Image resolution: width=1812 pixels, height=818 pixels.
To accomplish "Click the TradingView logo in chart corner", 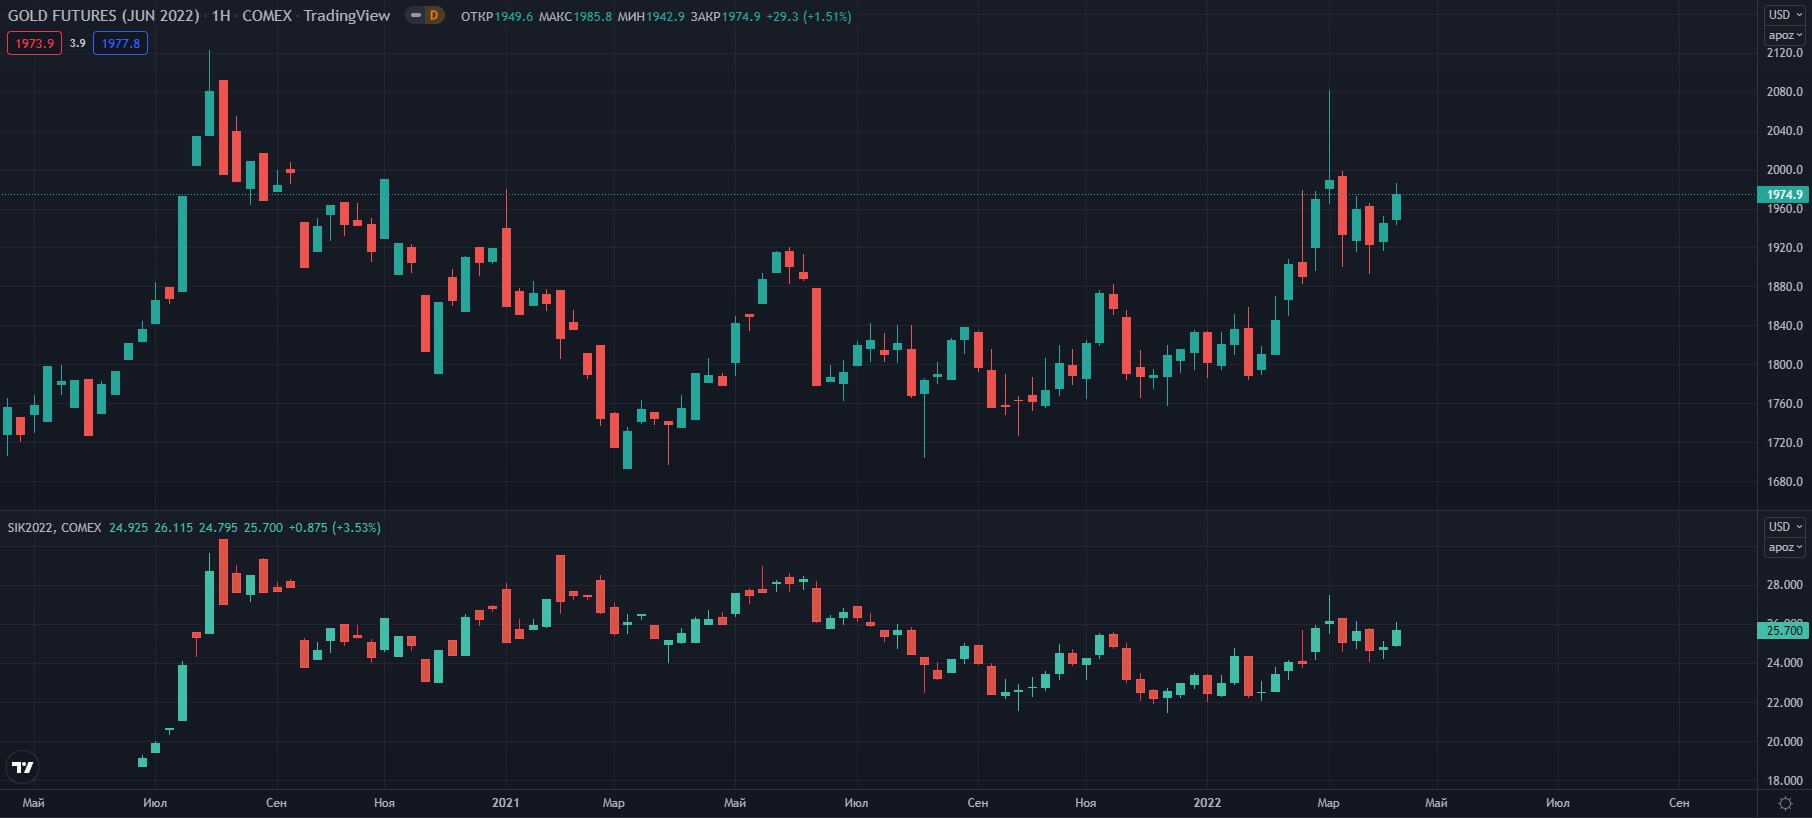I will click(x=22, y=767).
